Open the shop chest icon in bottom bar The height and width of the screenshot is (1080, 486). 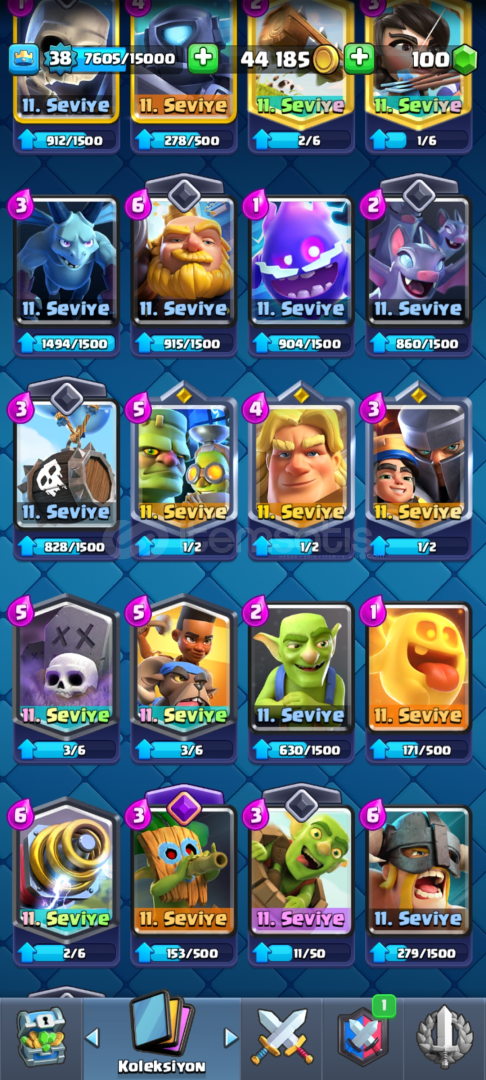click(41, 1035)
